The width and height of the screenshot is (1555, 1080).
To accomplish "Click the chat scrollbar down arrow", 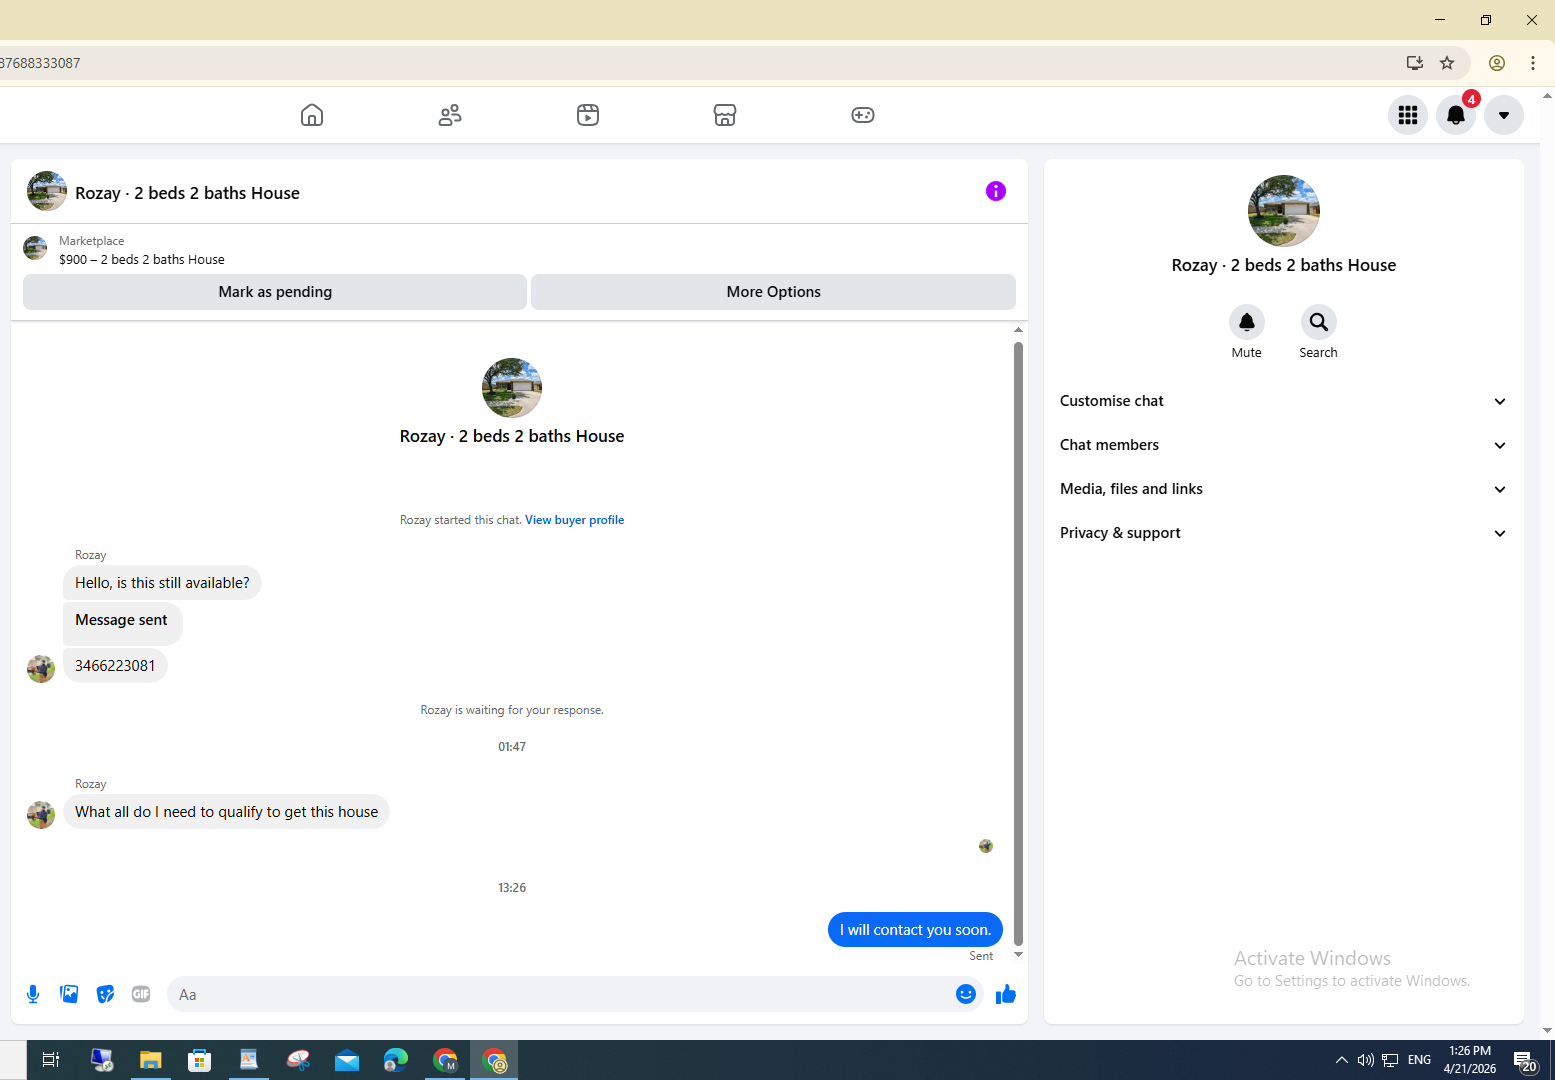I will (x=1018, y=955).
